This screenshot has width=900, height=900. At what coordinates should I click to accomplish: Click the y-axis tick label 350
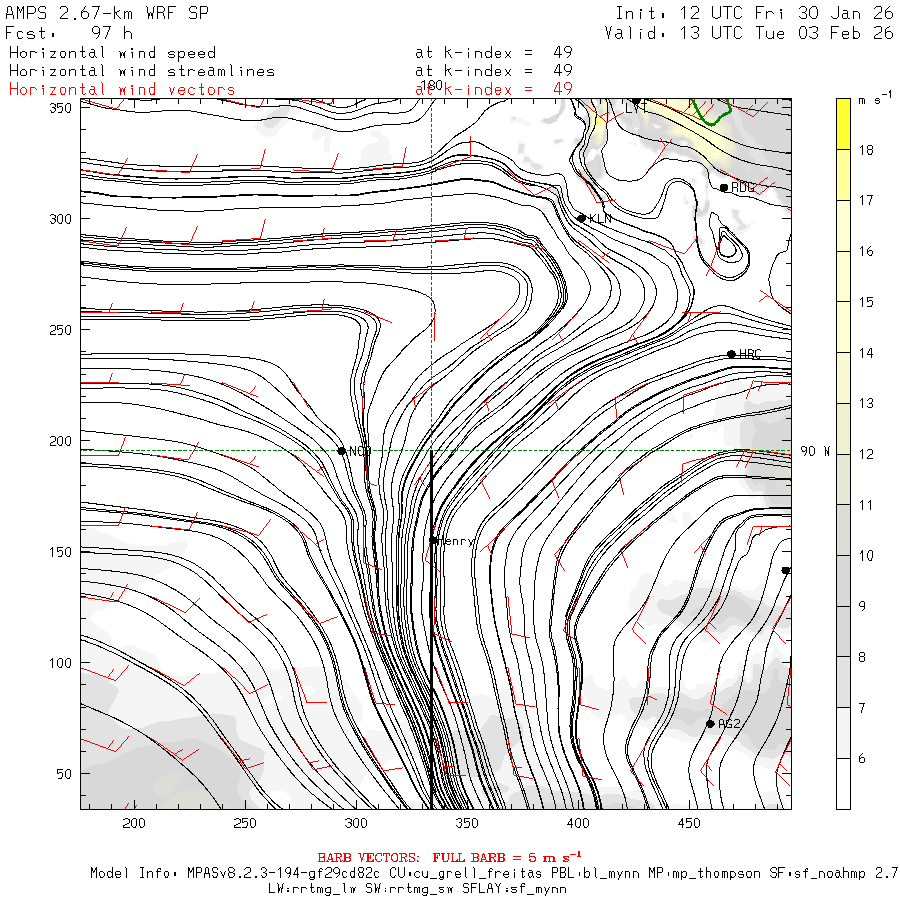pos(60,108)
